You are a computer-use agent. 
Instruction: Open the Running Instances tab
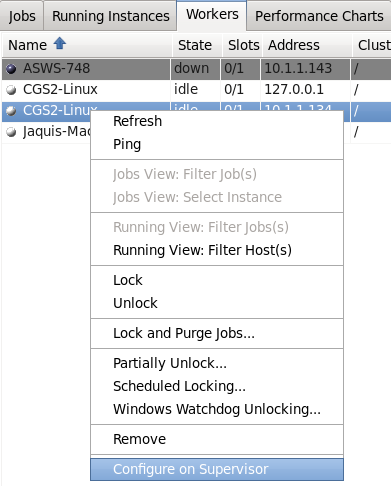click(111, 16)
